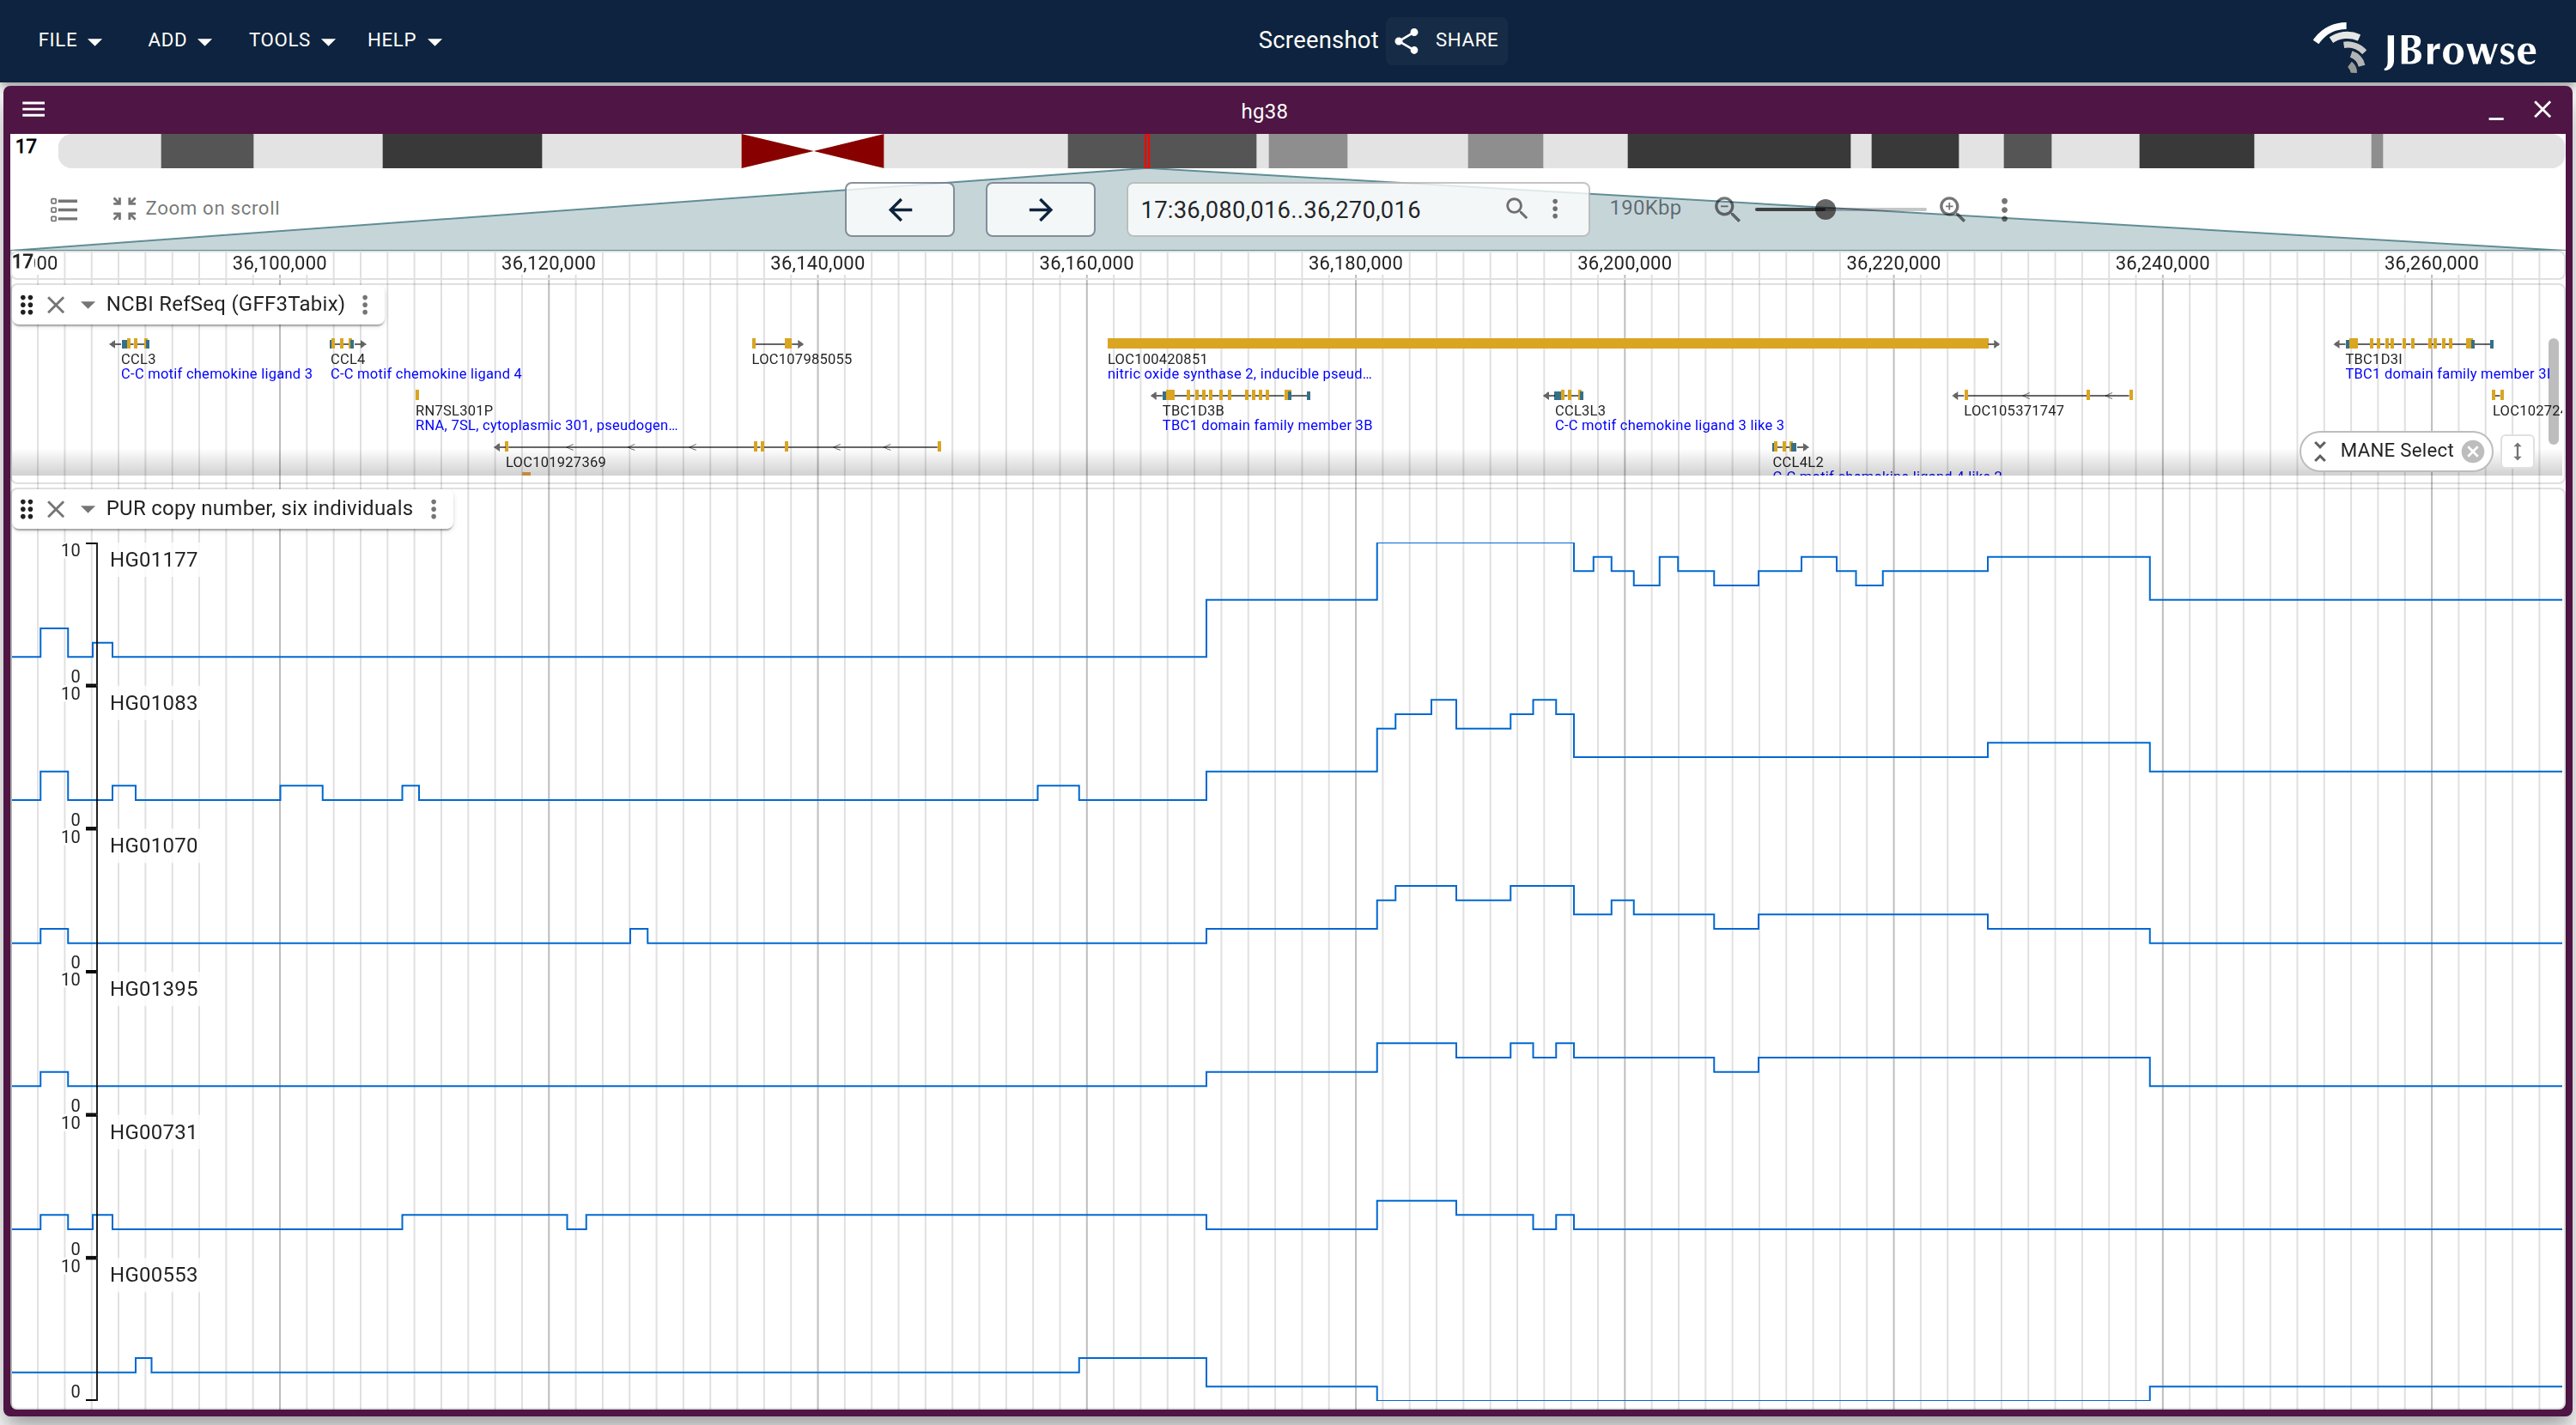
Task: Click the chromosome 17 ideogram centromere
Action: point(812,151)
